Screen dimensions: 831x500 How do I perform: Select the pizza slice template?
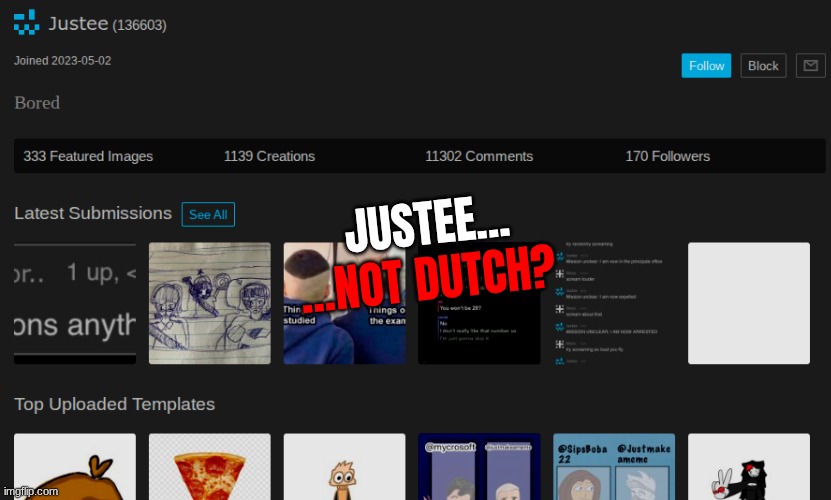click(209, 467)
